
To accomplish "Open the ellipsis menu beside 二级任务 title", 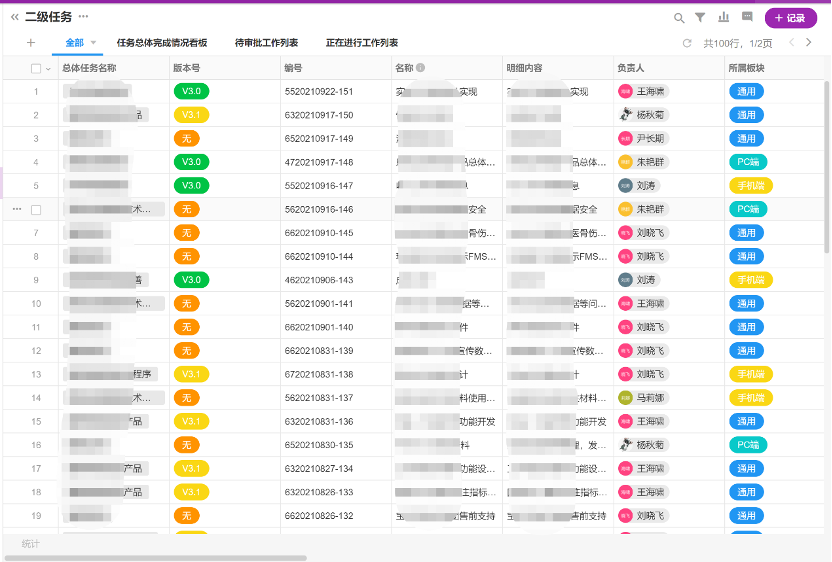I will 84,17.
